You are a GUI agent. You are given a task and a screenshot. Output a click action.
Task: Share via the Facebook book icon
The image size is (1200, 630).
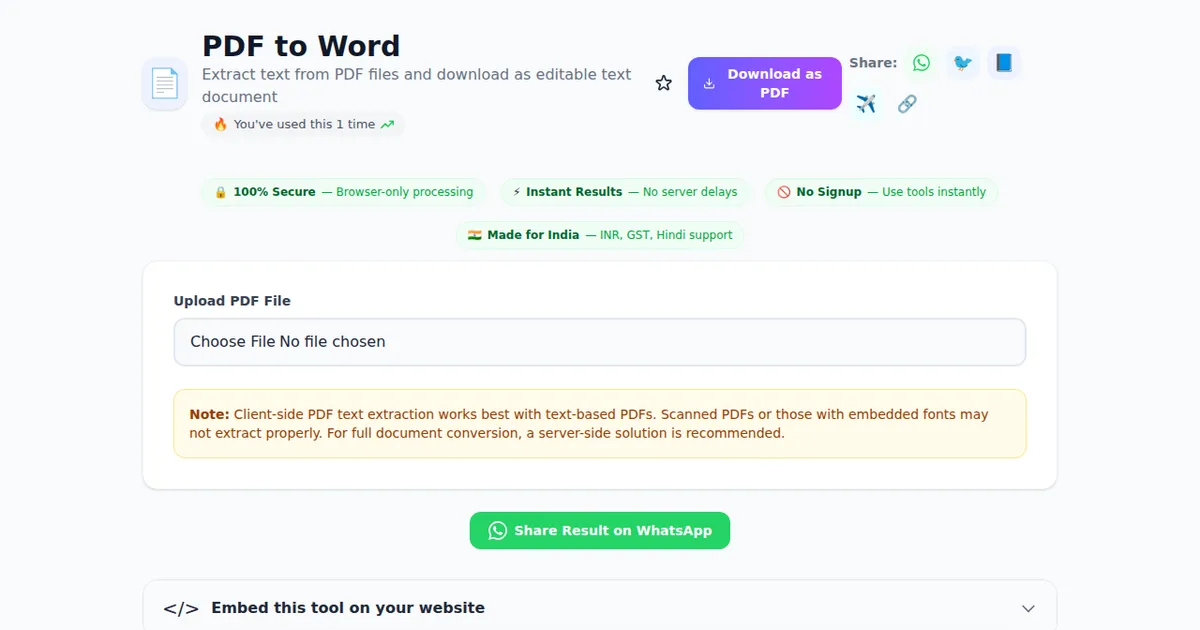[1003, 63]
